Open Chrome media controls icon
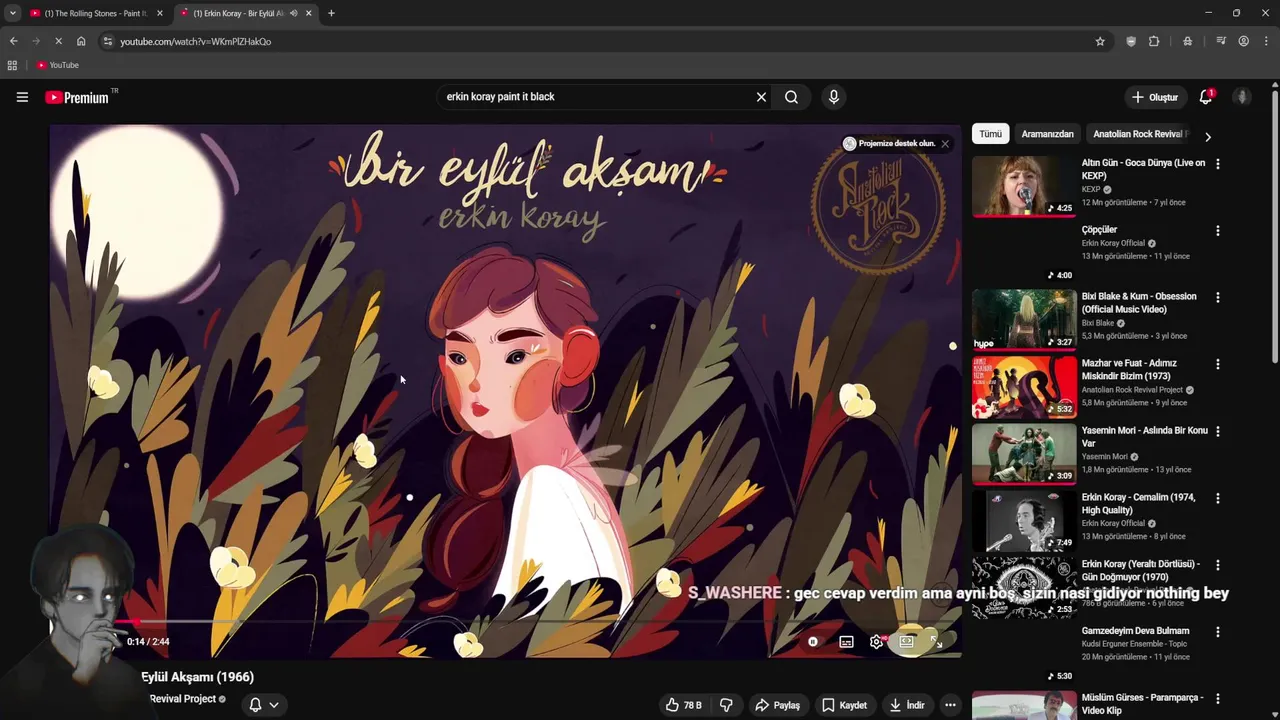Image resolution: width=1280 pixels, height=720 pixels. 1221,41
